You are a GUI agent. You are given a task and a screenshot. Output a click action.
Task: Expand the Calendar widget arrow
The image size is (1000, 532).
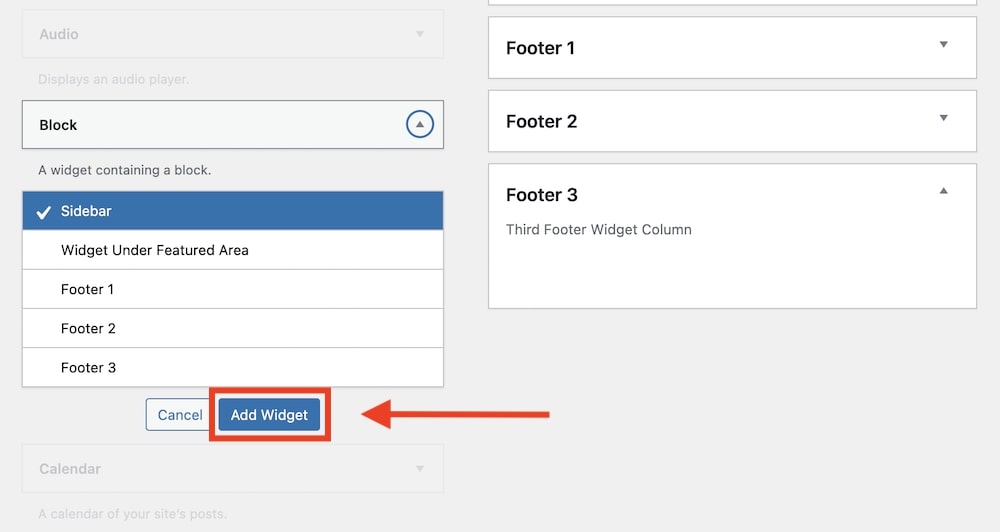click(420, 468)
